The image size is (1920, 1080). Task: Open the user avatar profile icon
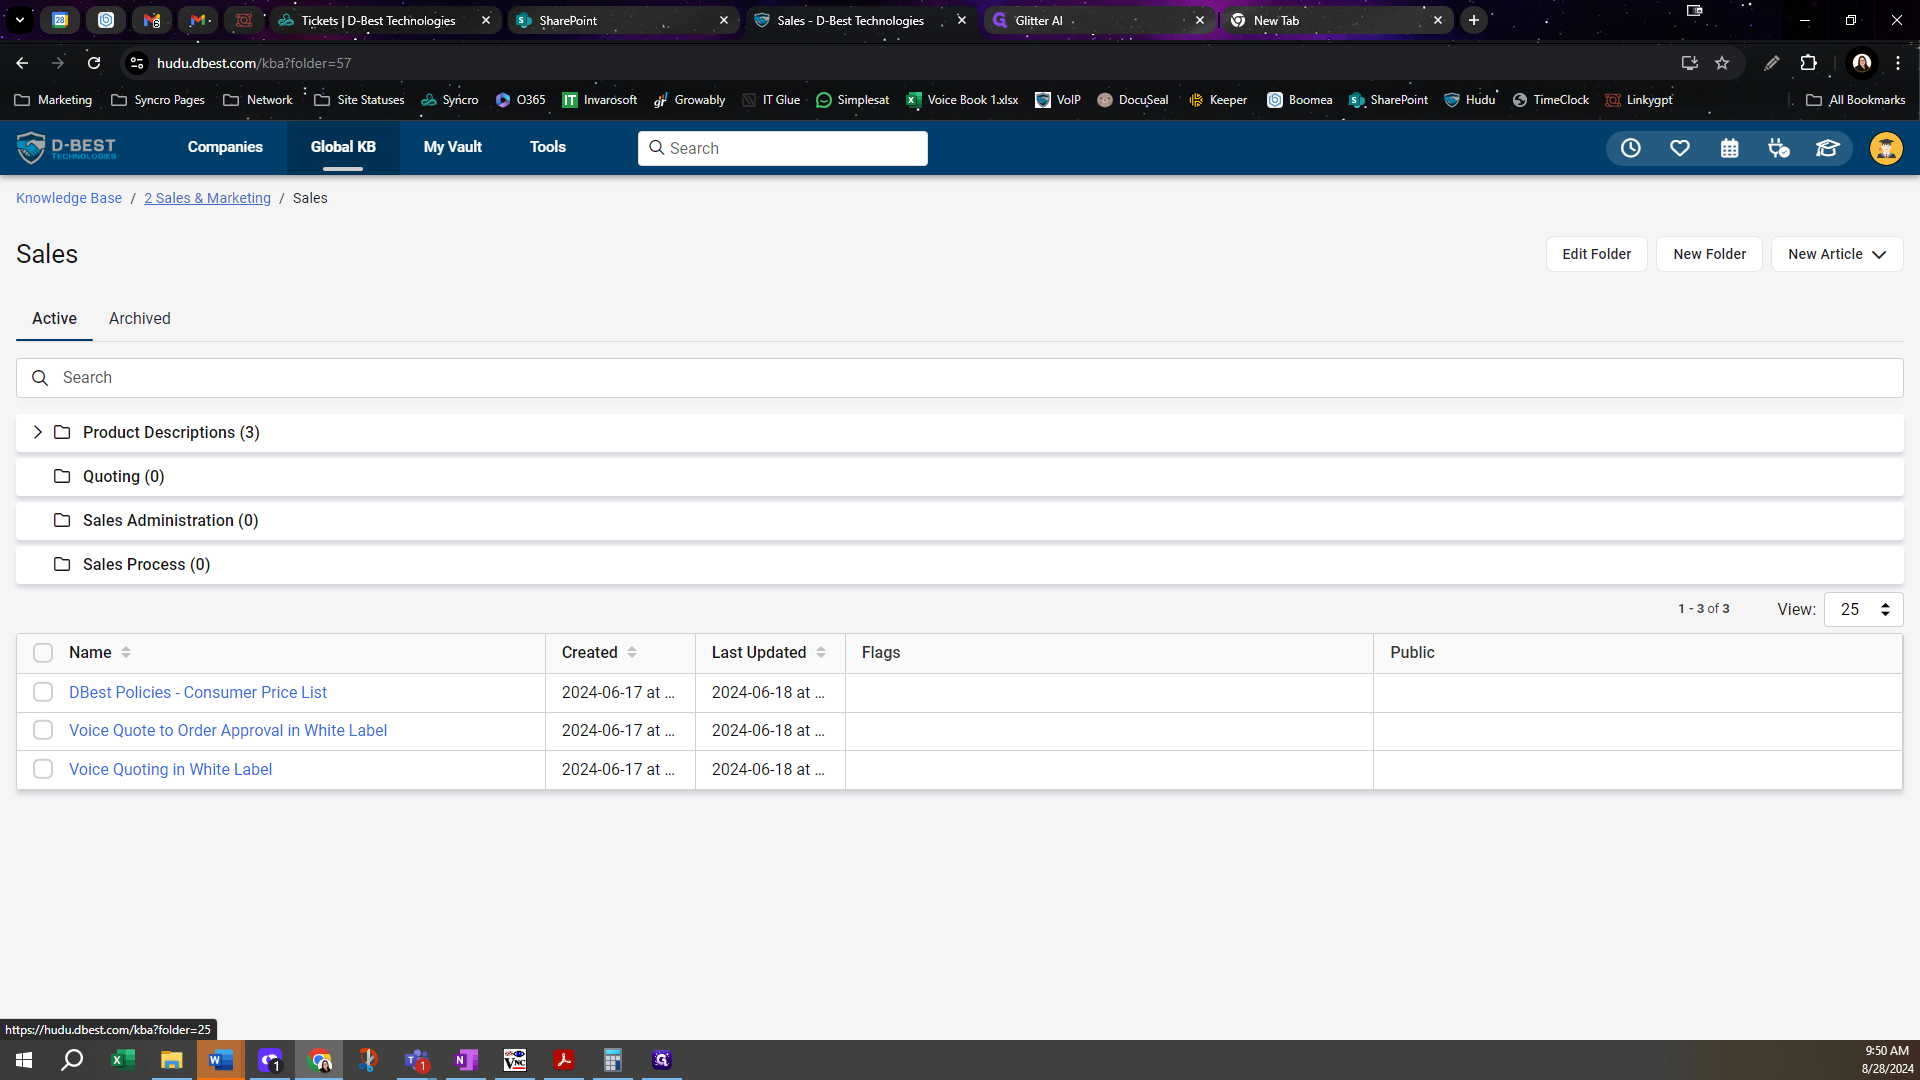coord(1886,148)
